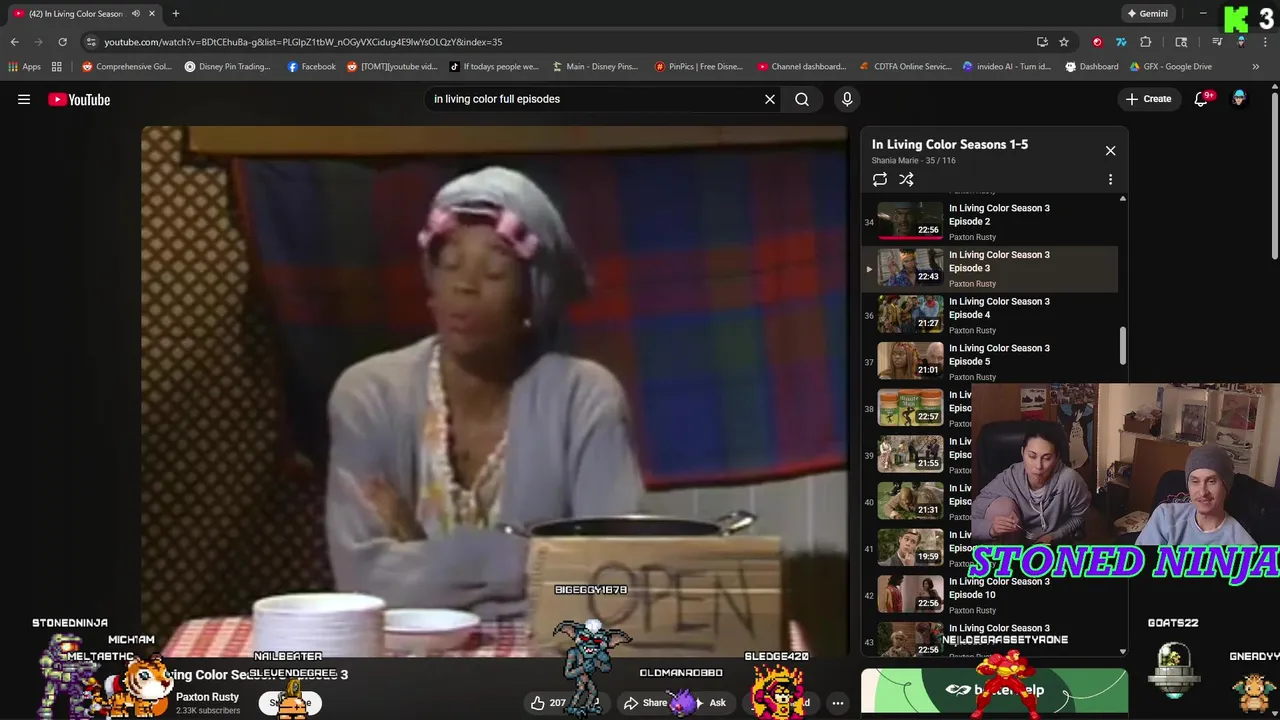The image size is (1280, 720).
Task: Click the page vertical scrollbar
Action: (1274, 175)
